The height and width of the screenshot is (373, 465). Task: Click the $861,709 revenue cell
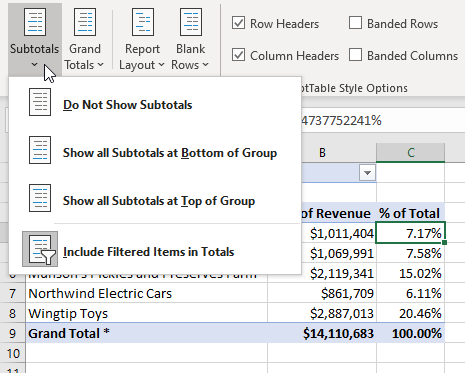coord(322,293)
